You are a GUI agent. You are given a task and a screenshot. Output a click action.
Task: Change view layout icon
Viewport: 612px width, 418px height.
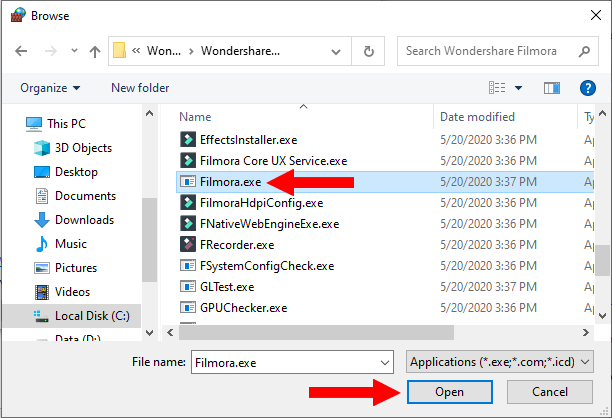point(497,88)
